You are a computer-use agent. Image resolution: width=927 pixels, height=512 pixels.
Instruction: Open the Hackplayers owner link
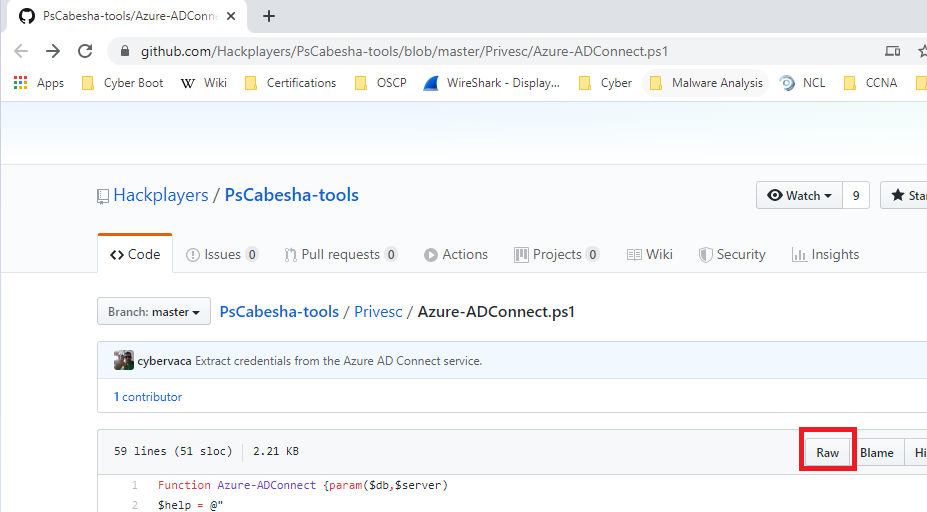click(x=161, y=195)
